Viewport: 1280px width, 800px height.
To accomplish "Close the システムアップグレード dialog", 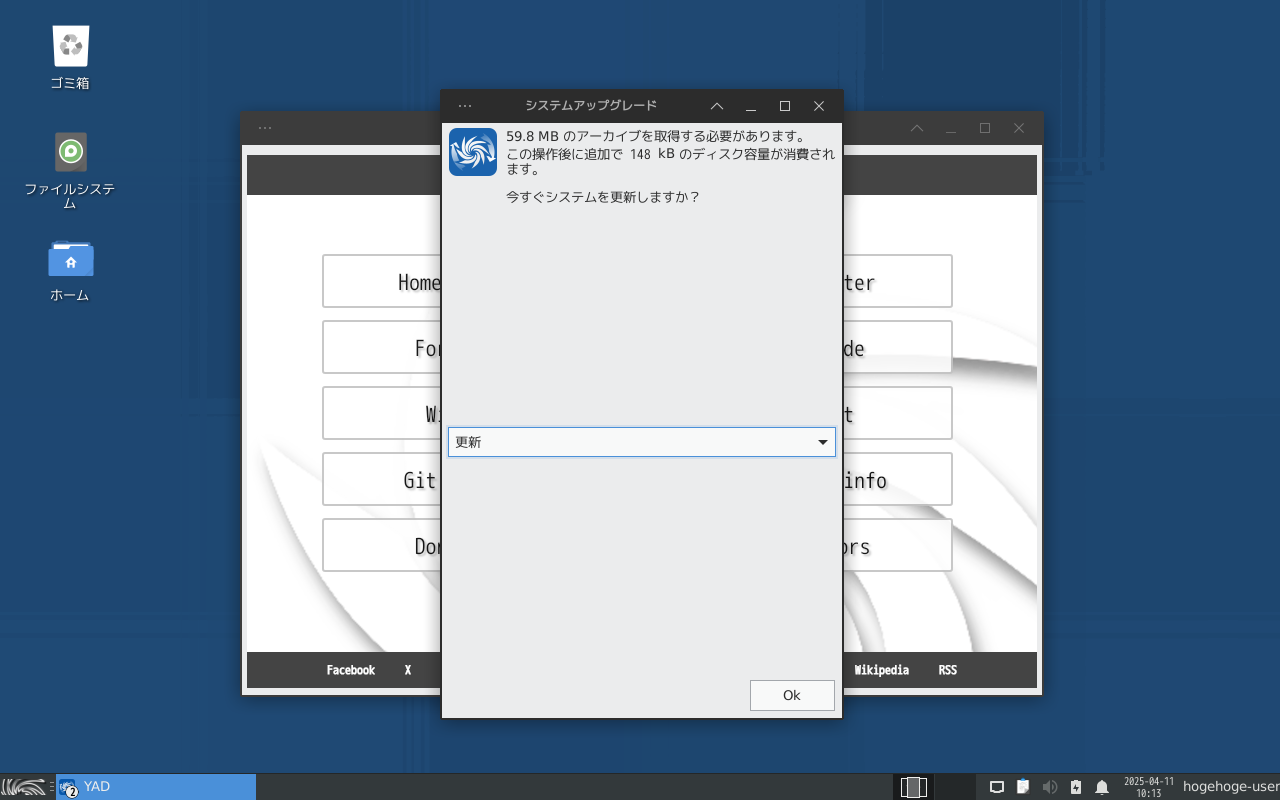I will point(819,106).
